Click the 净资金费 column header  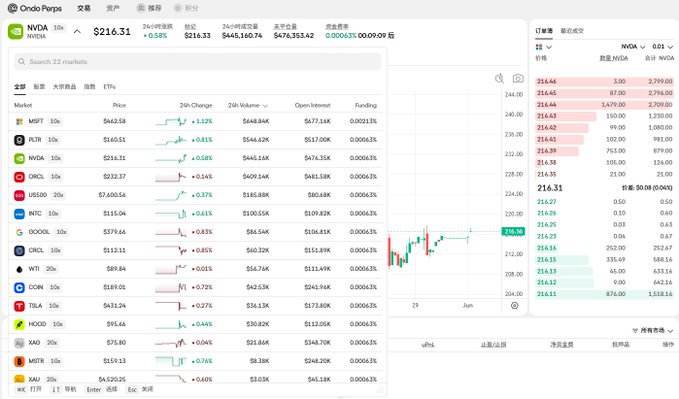coord(562,345)
